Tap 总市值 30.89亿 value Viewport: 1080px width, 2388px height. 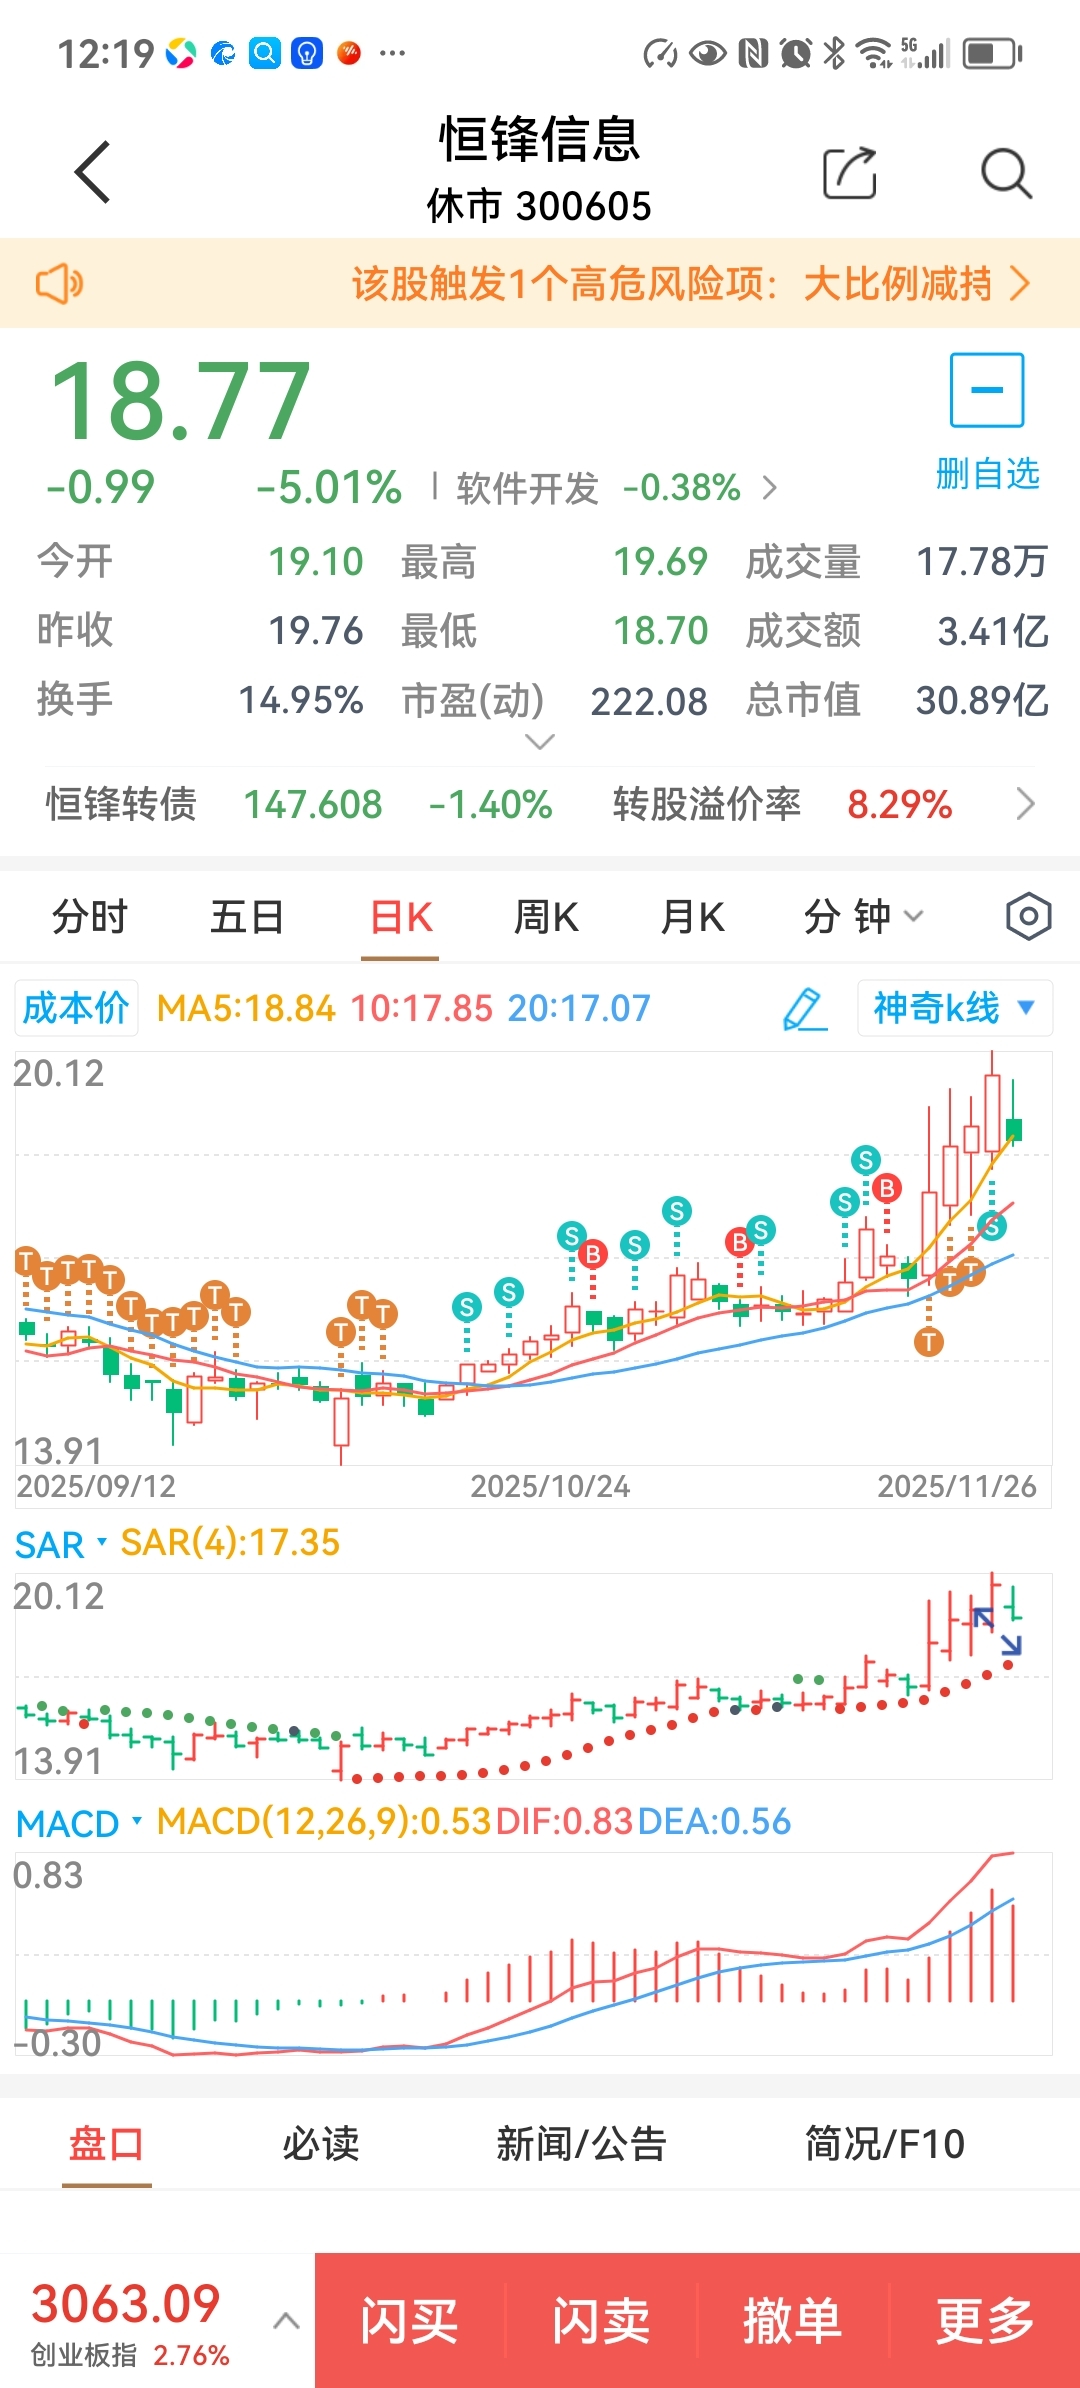tap(982, 700)
